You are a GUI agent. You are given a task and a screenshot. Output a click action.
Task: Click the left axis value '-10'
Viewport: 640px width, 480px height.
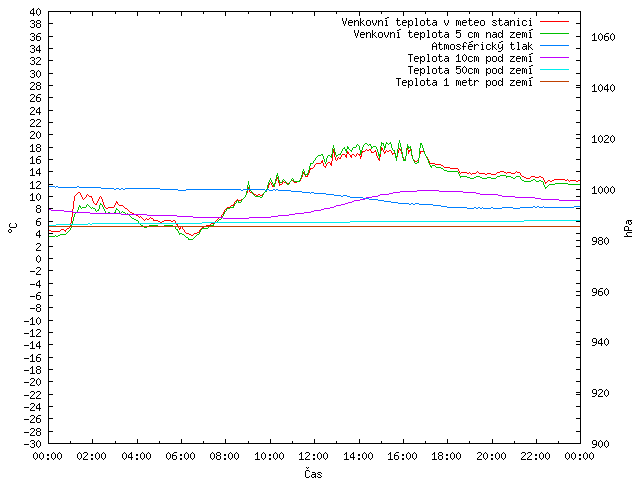pyautogui.click(x=33, y=320)
